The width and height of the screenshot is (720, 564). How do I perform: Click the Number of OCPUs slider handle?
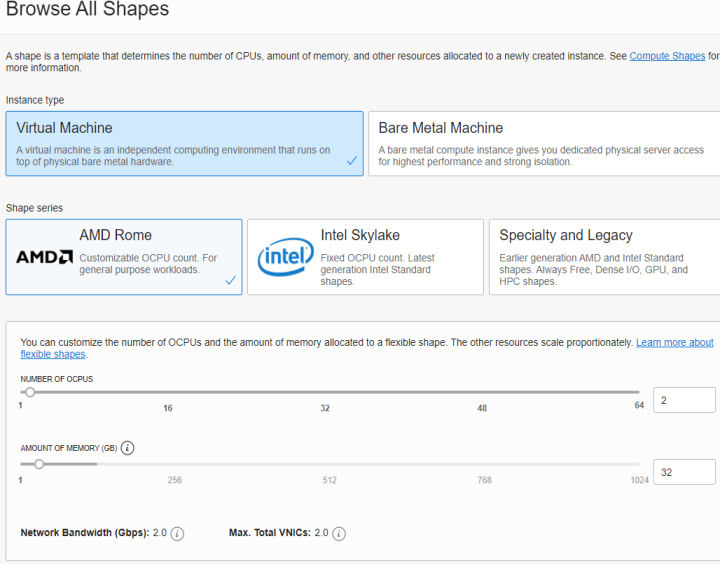click(x=30, y=392)
